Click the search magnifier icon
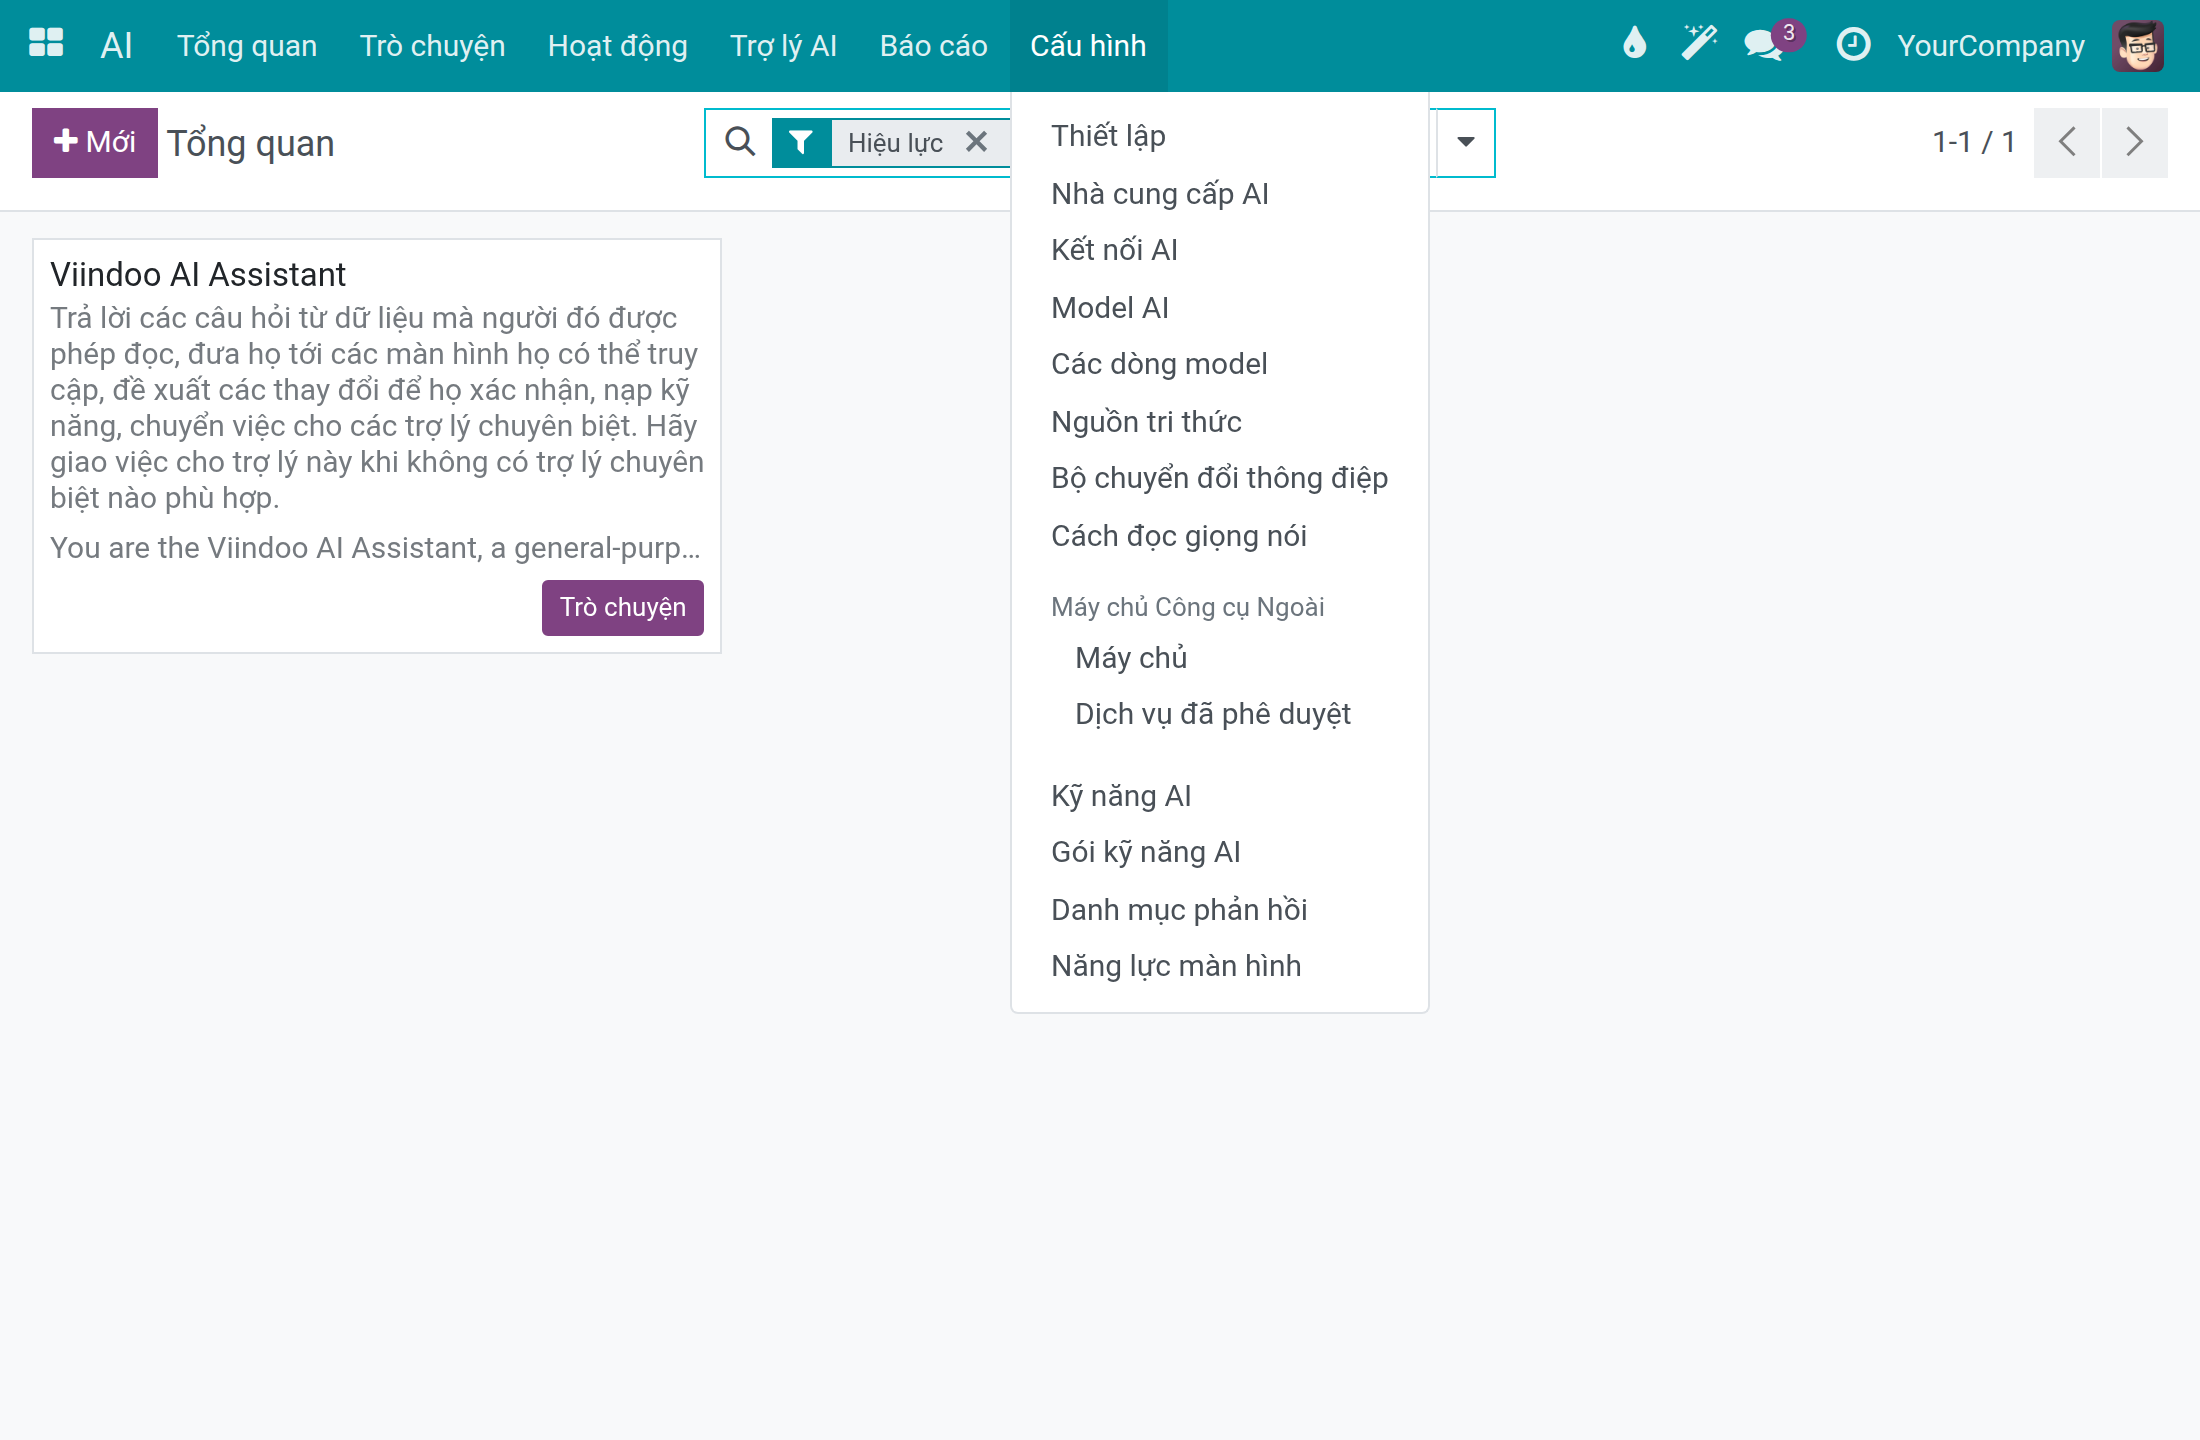Screen dimensions: 2200x1440 740,142
